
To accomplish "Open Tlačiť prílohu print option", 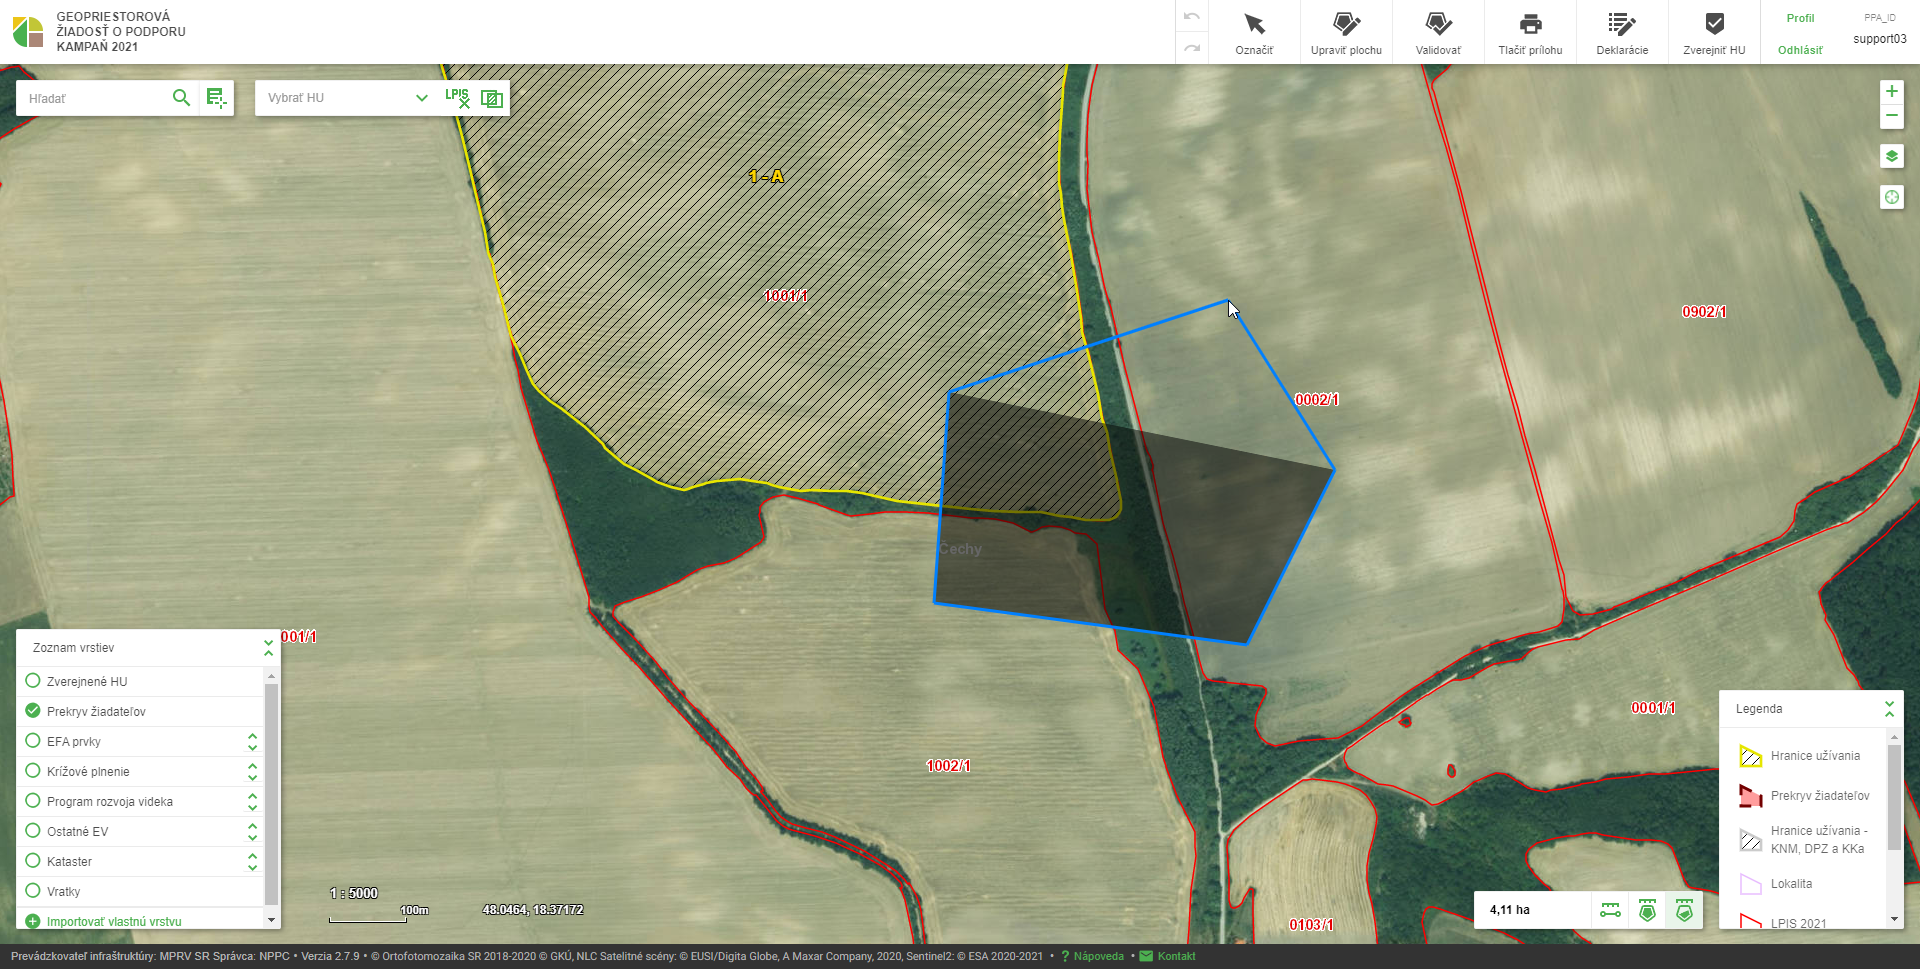I will [x=1530, y=33].
